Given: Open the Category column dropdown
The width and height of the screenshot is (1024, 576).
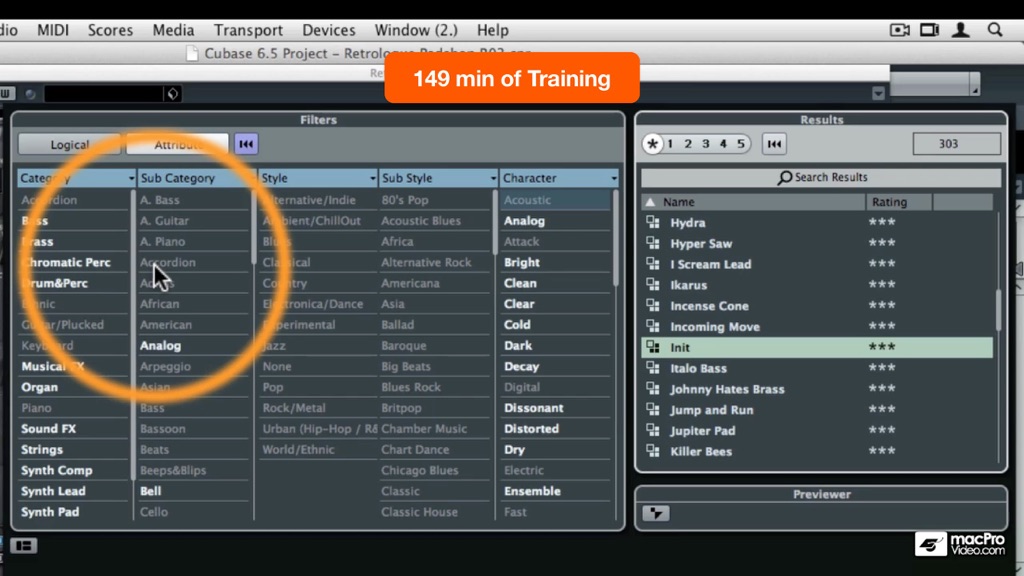Looking at the screenshot, I should tap(131, 178).
